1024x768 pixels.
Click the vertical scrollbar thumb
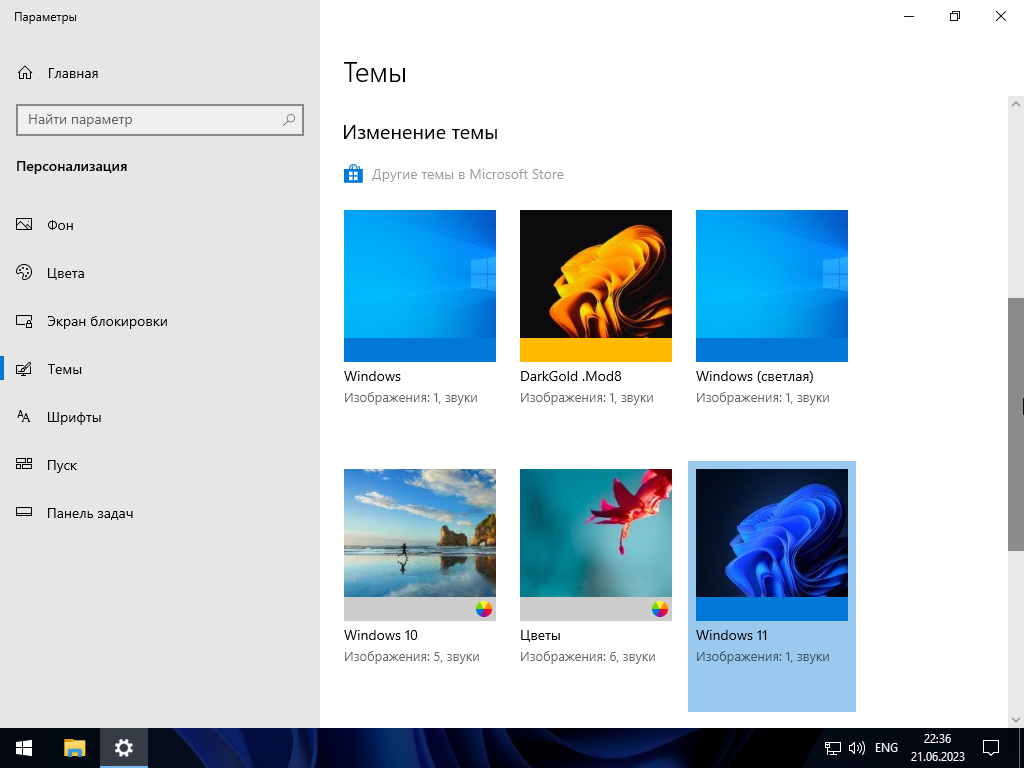[1015, 423]
